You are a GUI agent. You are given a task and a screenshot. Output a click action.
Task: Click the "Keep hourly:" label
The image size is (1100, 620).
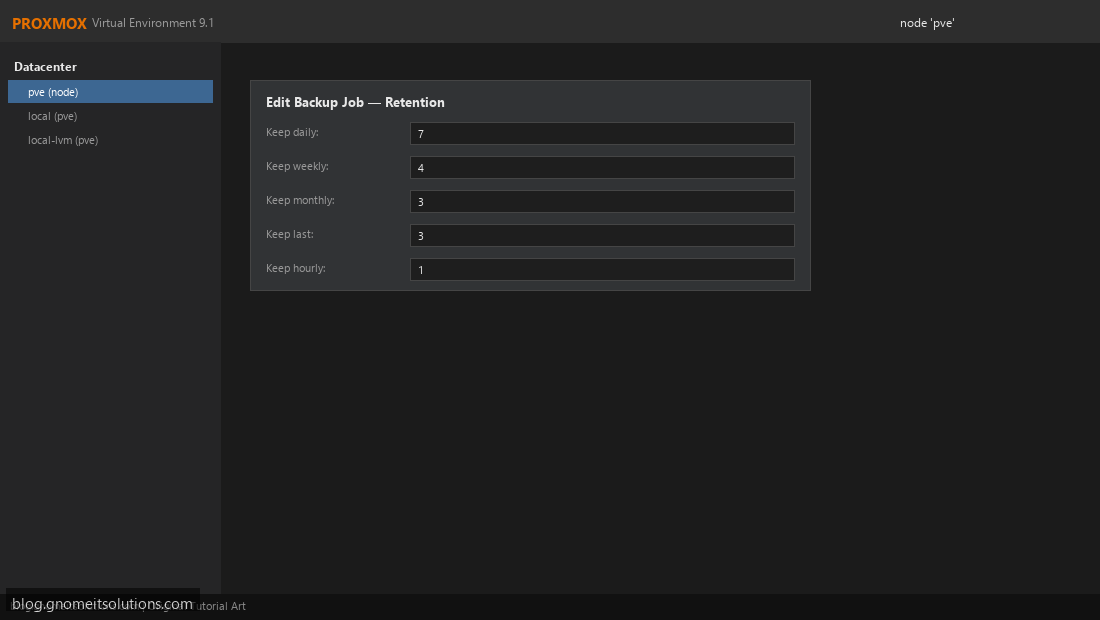click(x=295, y=268)
